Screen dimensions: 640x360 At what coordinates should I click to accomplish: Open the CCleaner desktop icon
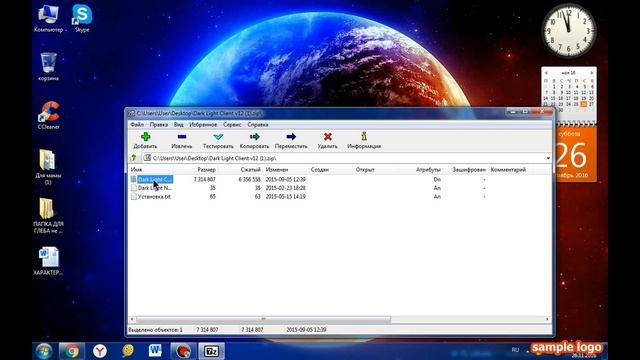point(48,116)
